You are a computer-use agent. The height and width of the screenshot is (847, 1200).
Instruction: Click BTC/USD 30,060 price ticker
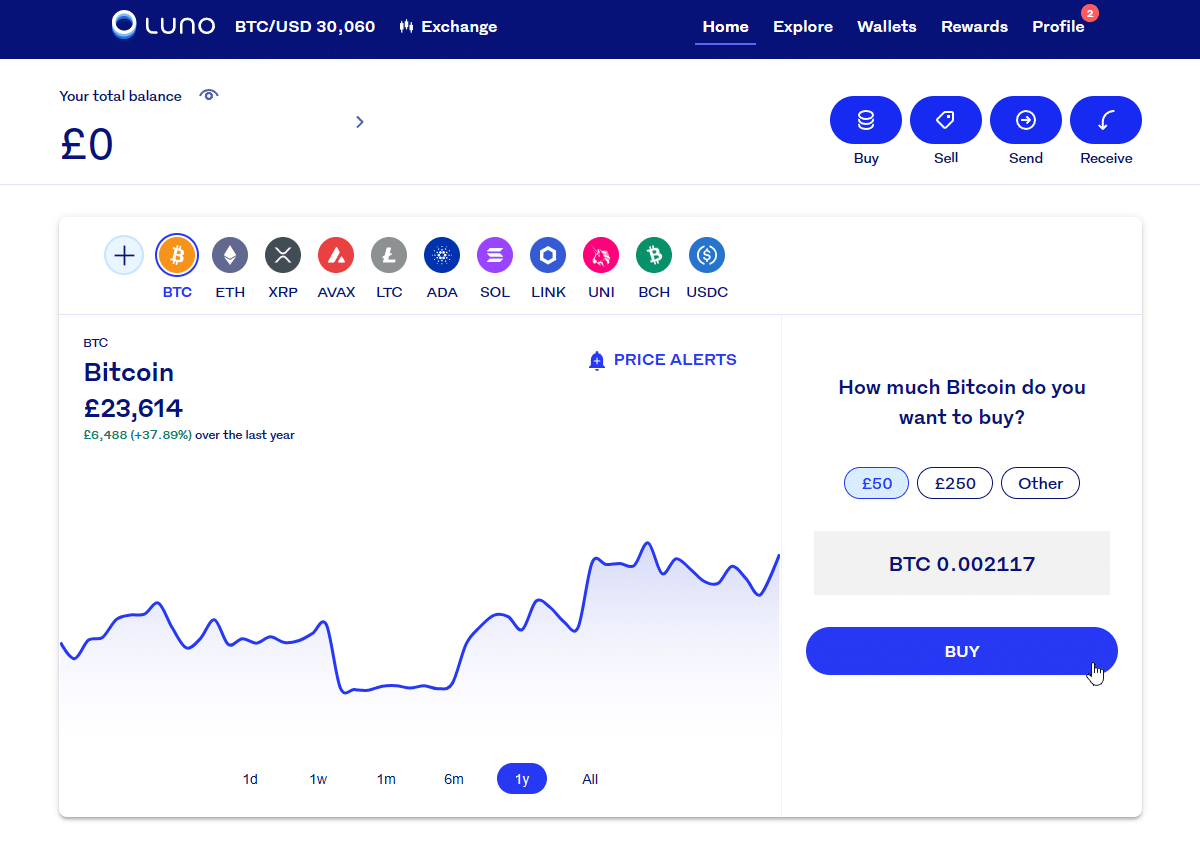click(305, 27)
